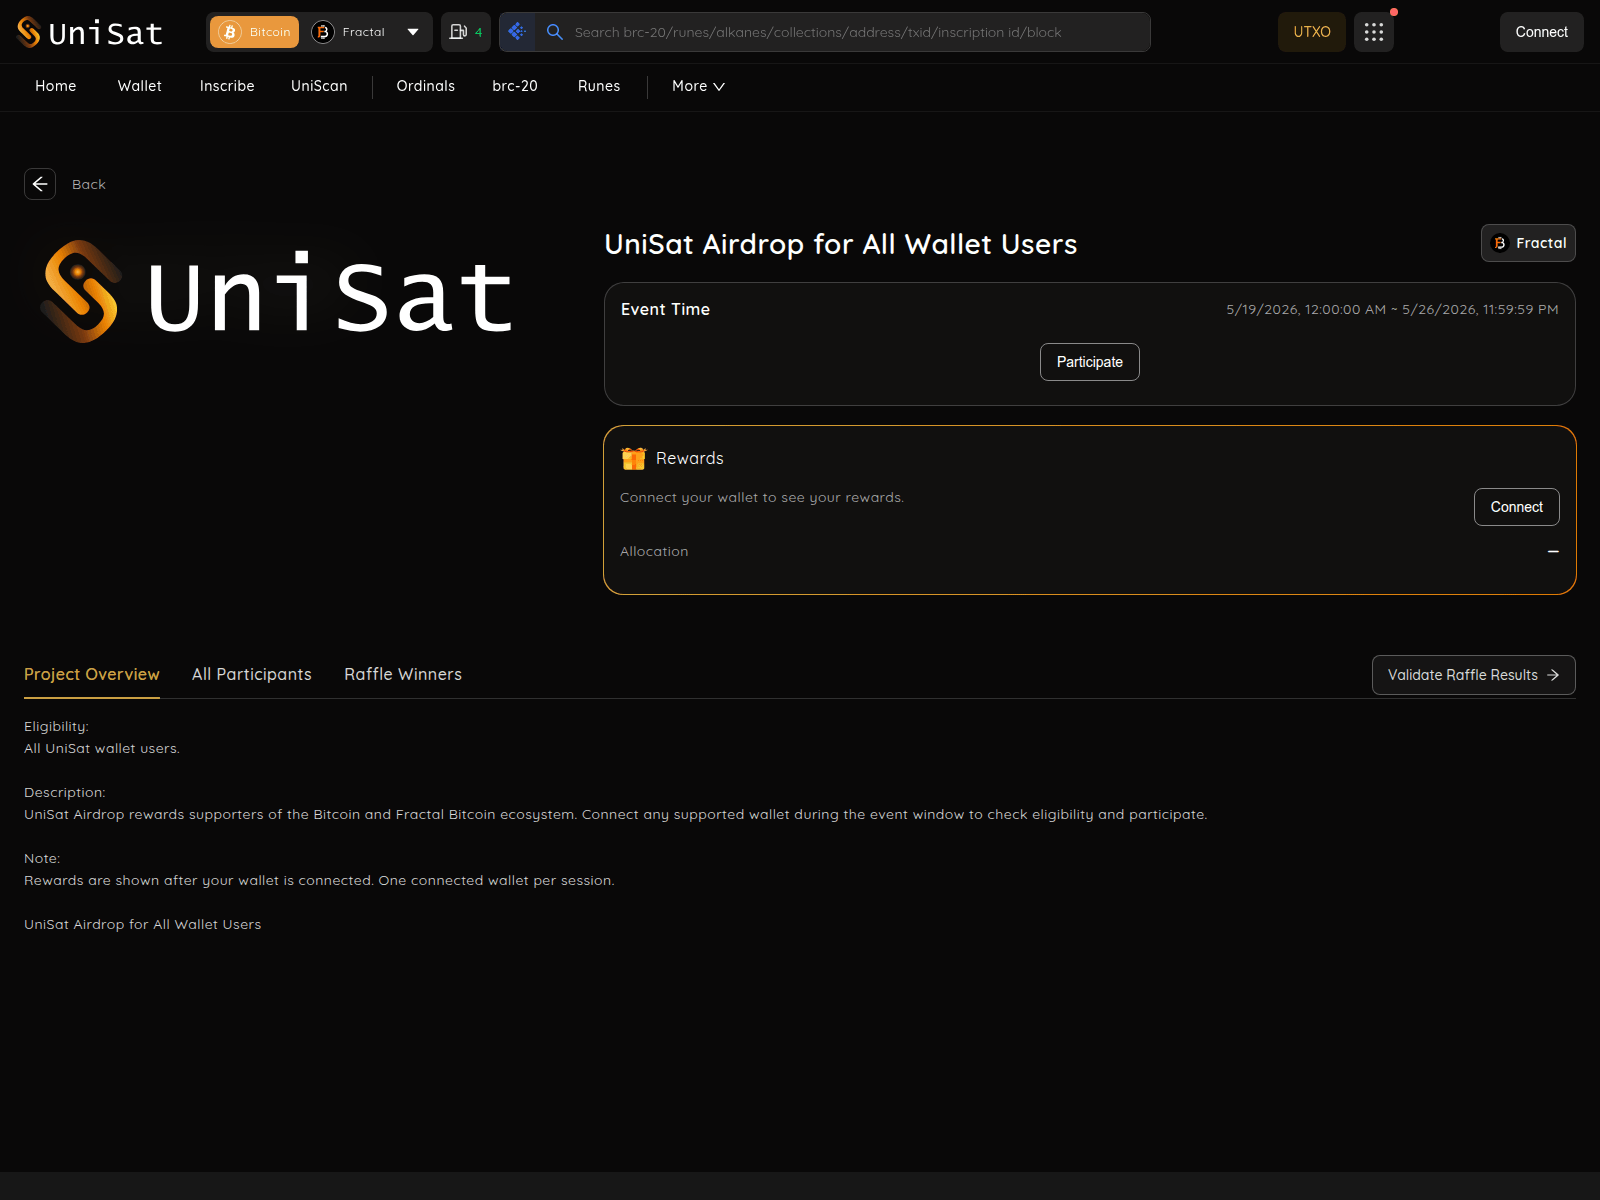Click the magnifying glass search icon

pos(555,32)
